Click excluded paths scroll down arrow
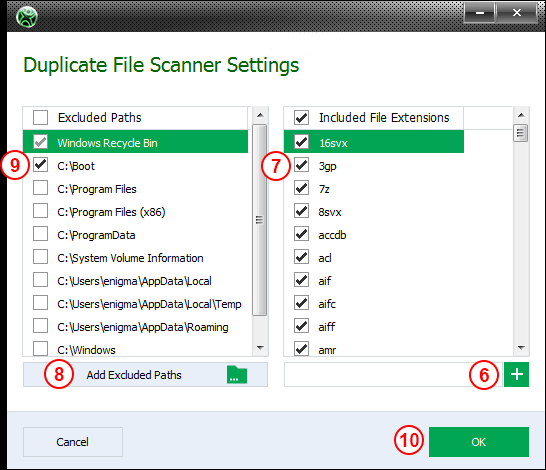546x470 pixels. 260,347
